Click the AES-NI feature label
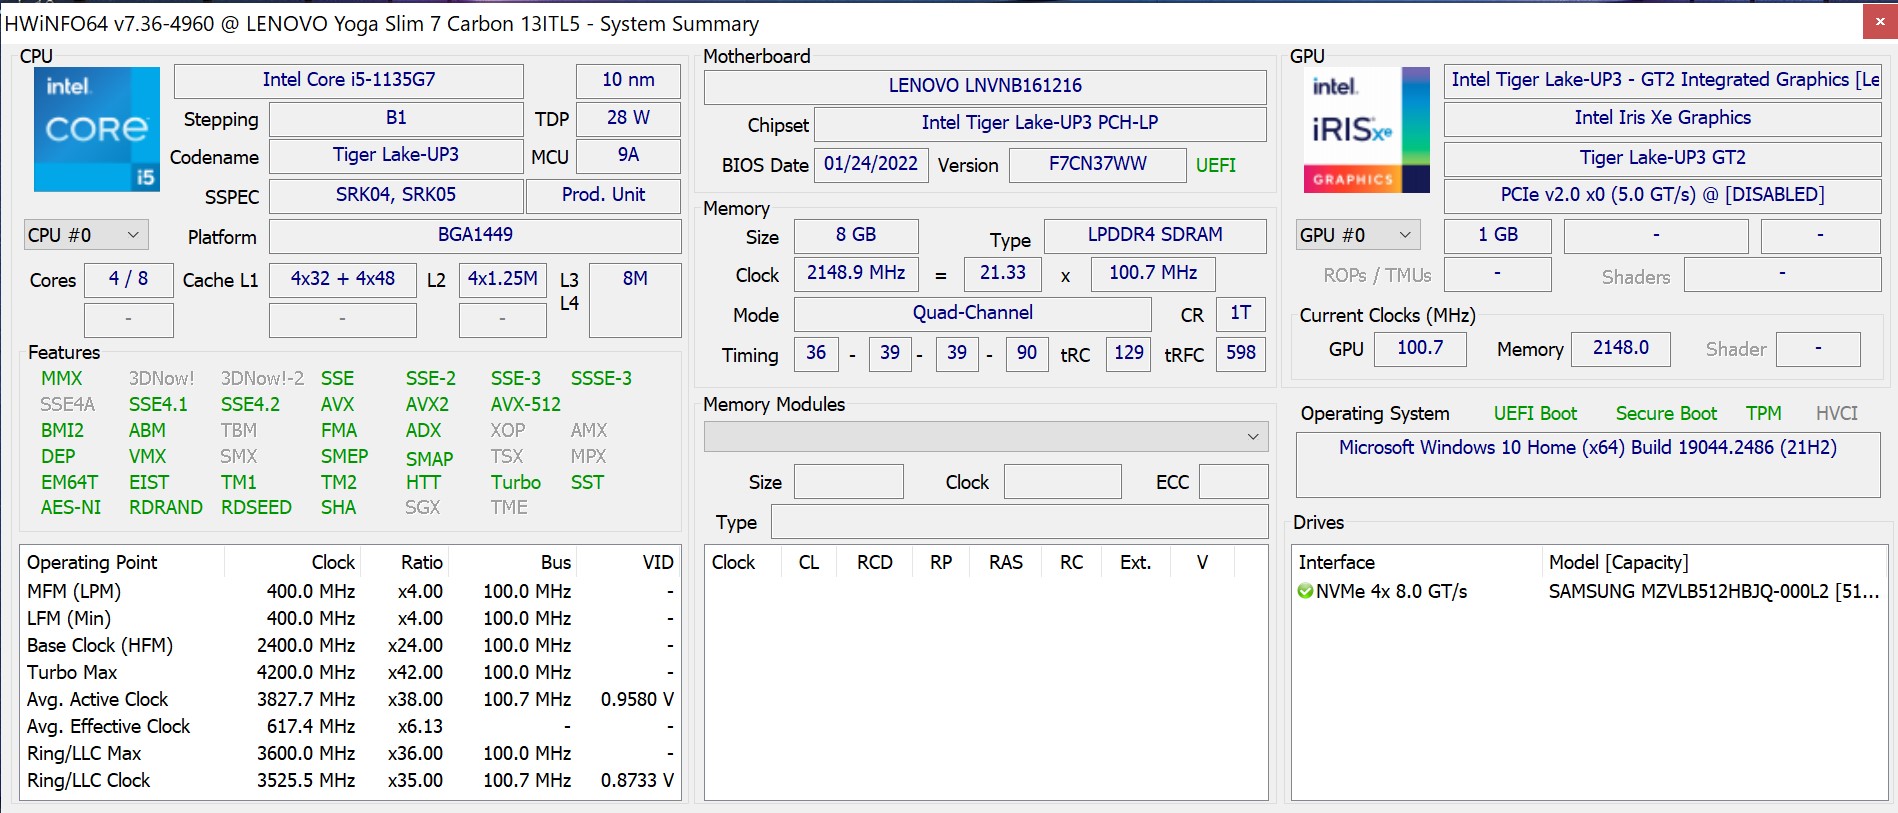The width and height of the screenshot is (1898, 813). click(71, 508)
